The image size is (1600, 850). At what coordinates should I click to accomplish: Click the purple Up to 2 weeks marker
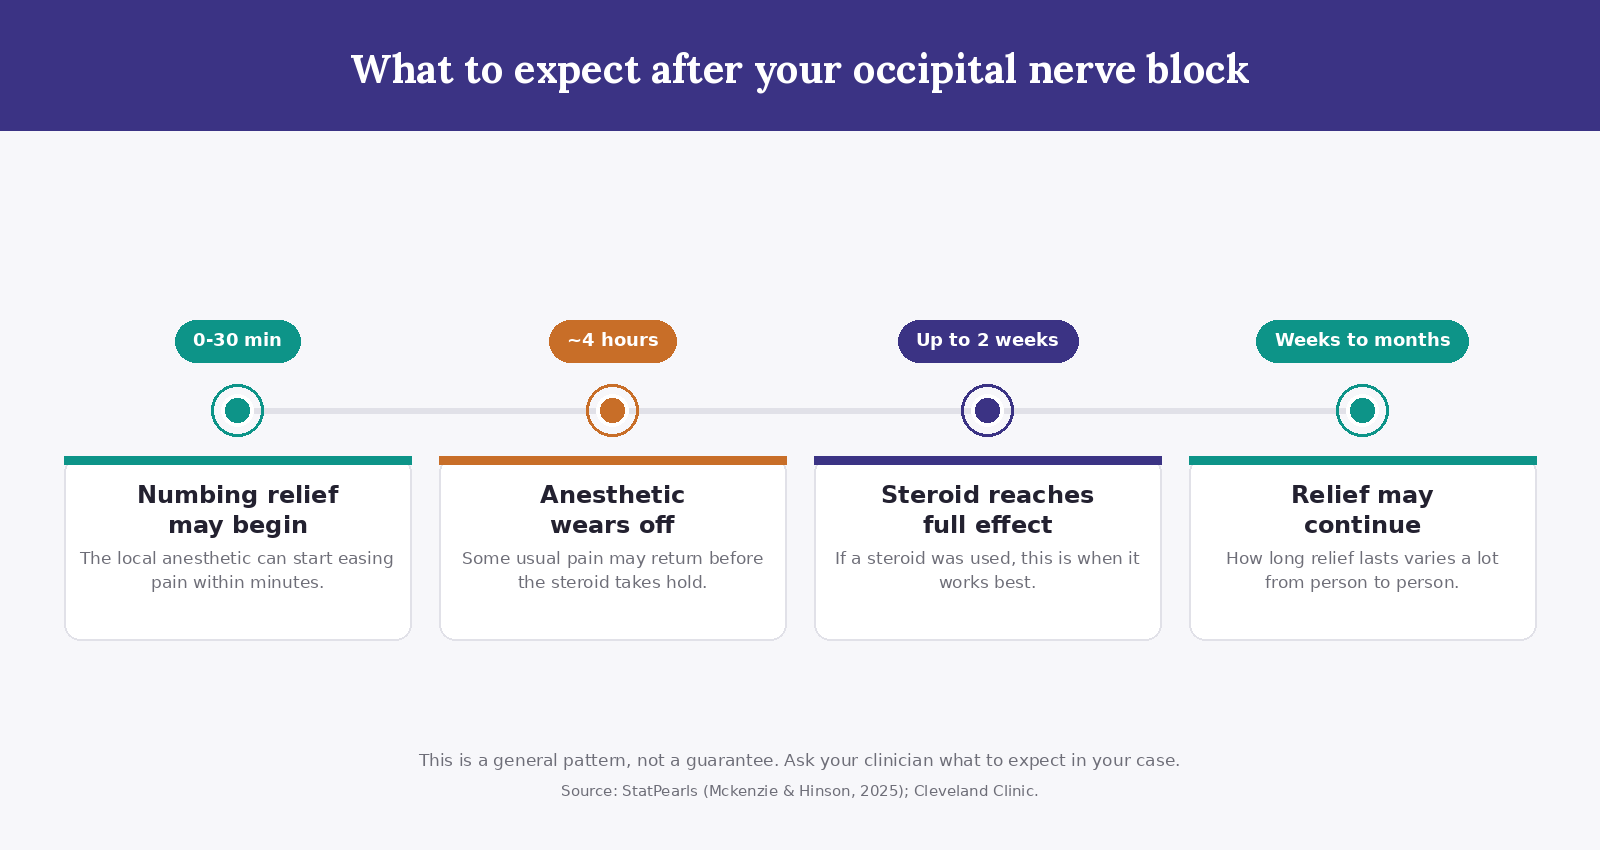pyautogui.click(x=987, y=410)
